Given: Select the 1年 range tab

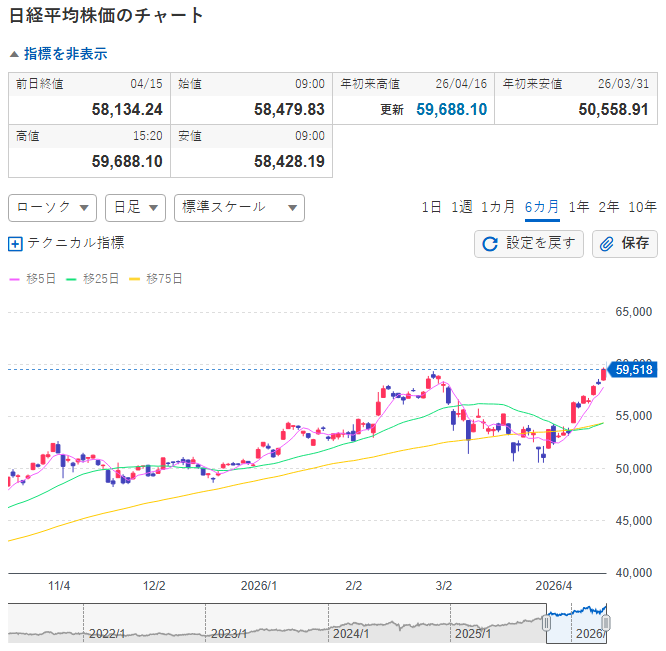Looking at the screenshot, I should click(579, 207).
